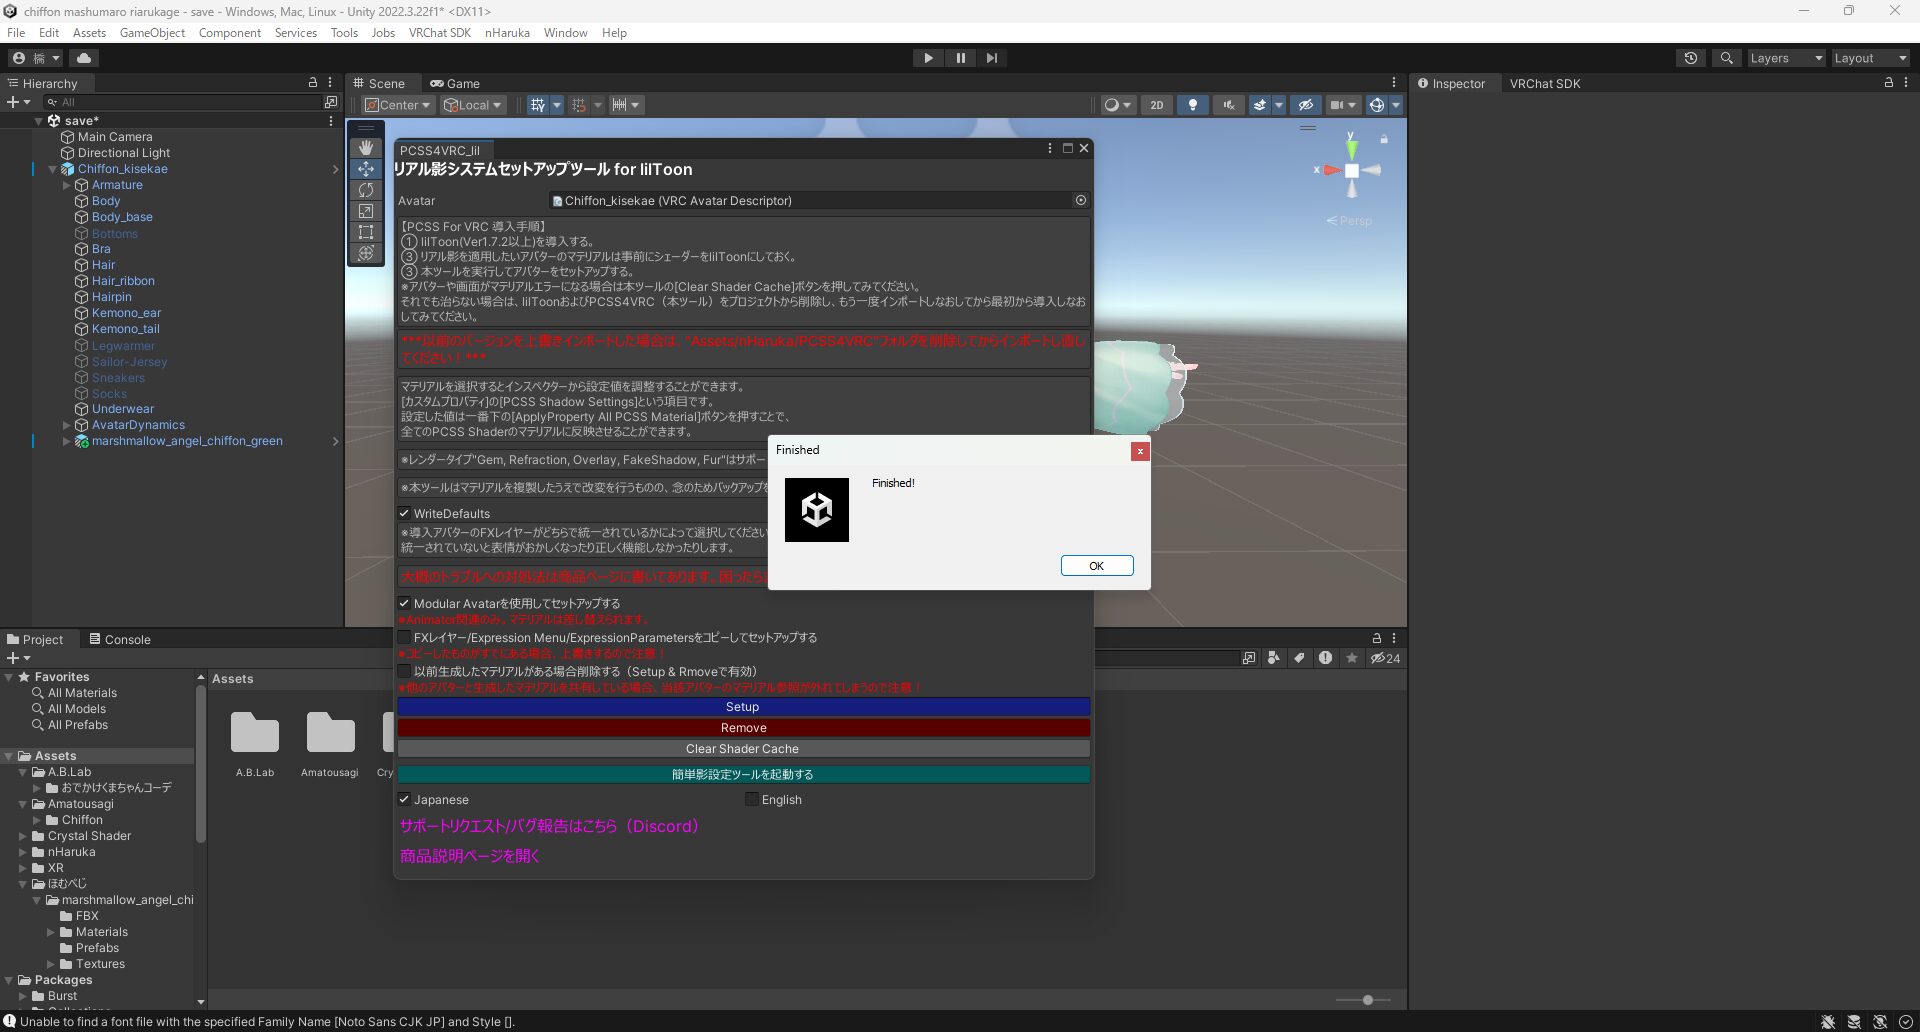The image size is (1920, 1032).
Task: Open the VRChat SDK menu
Action: (439, 32)
